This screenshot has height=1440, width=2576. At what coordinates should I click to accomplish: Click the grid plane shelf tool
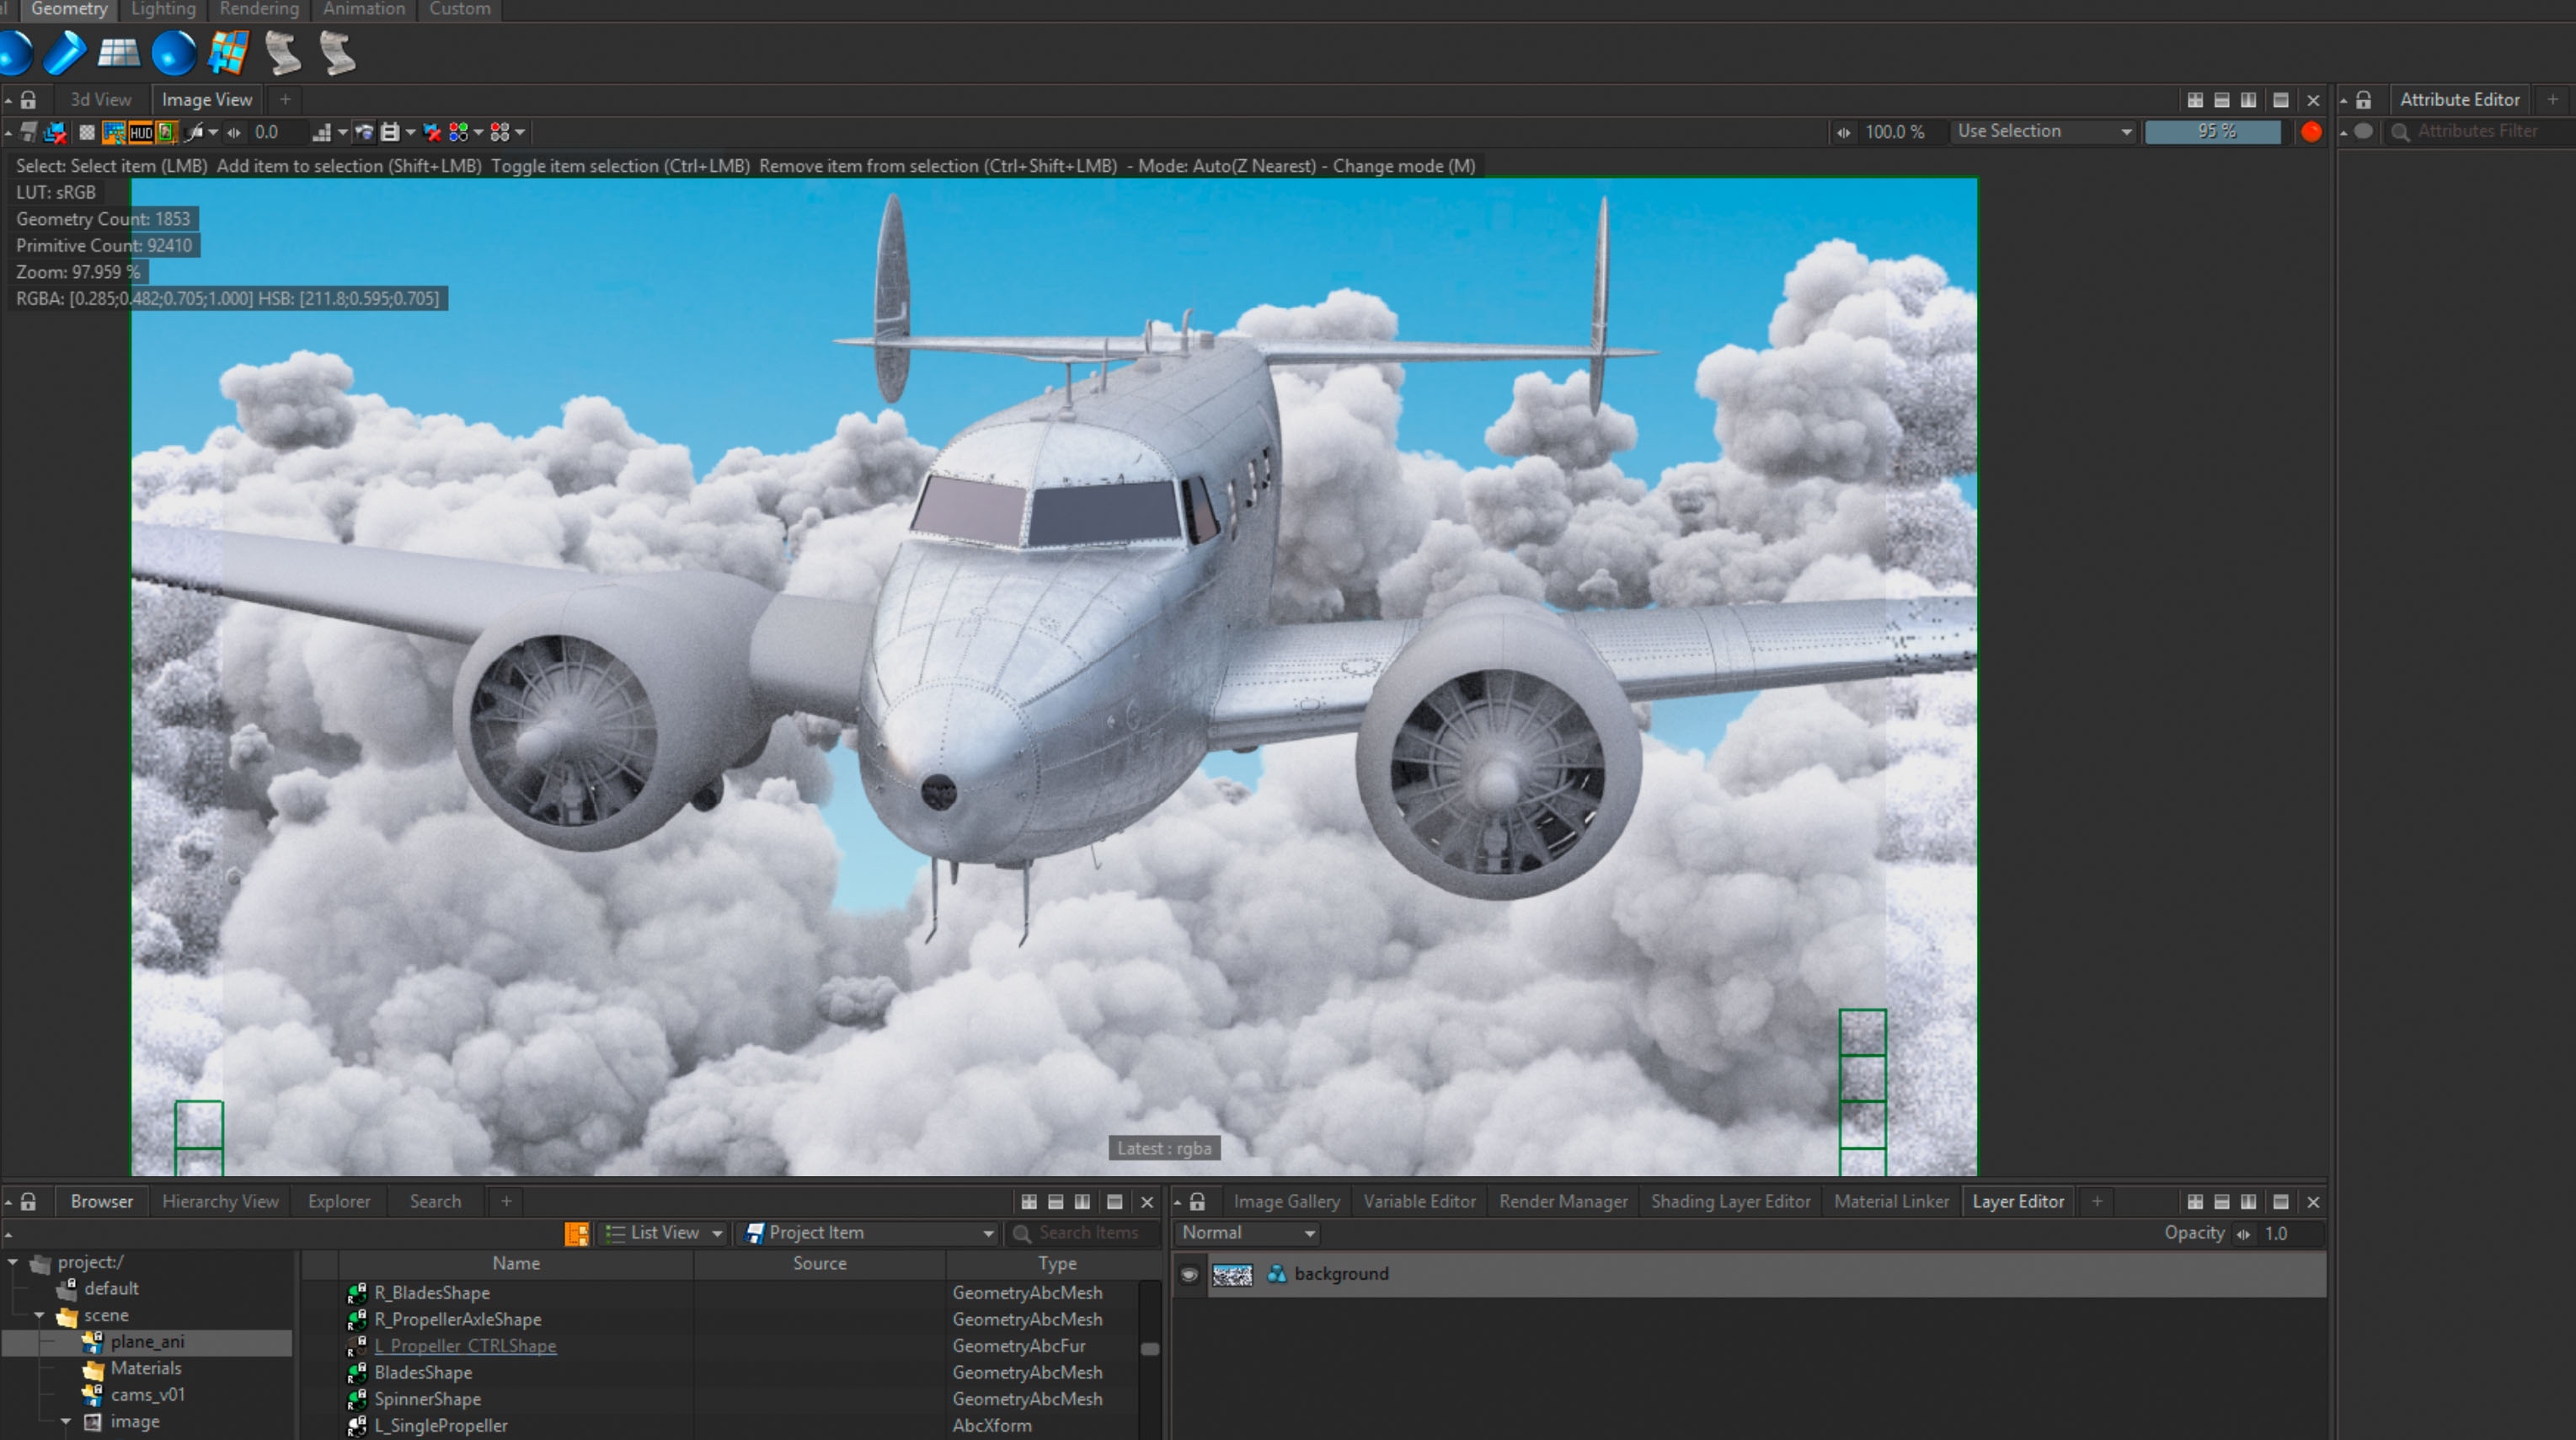point(119,53)
